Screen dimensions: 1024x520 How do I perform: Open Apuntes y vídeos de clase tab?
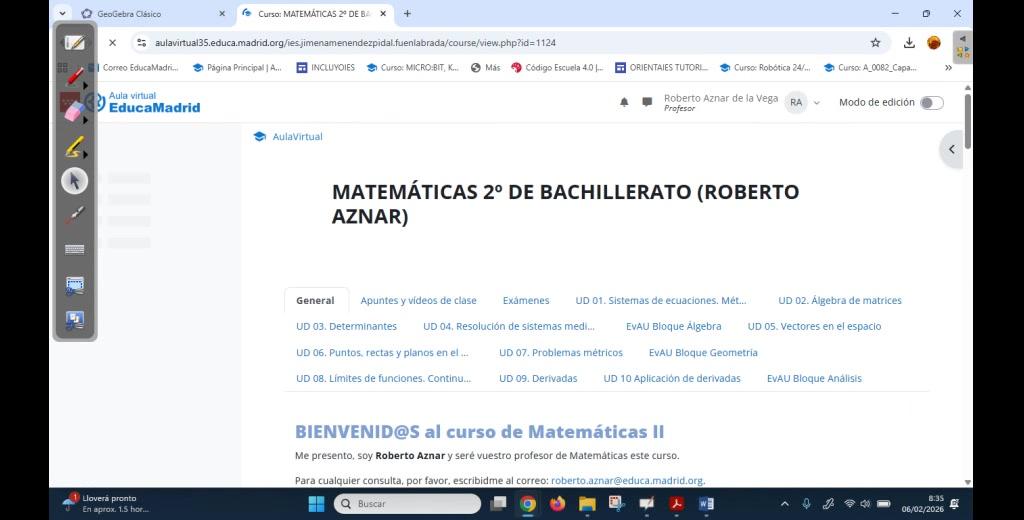(x=419, y=301)
